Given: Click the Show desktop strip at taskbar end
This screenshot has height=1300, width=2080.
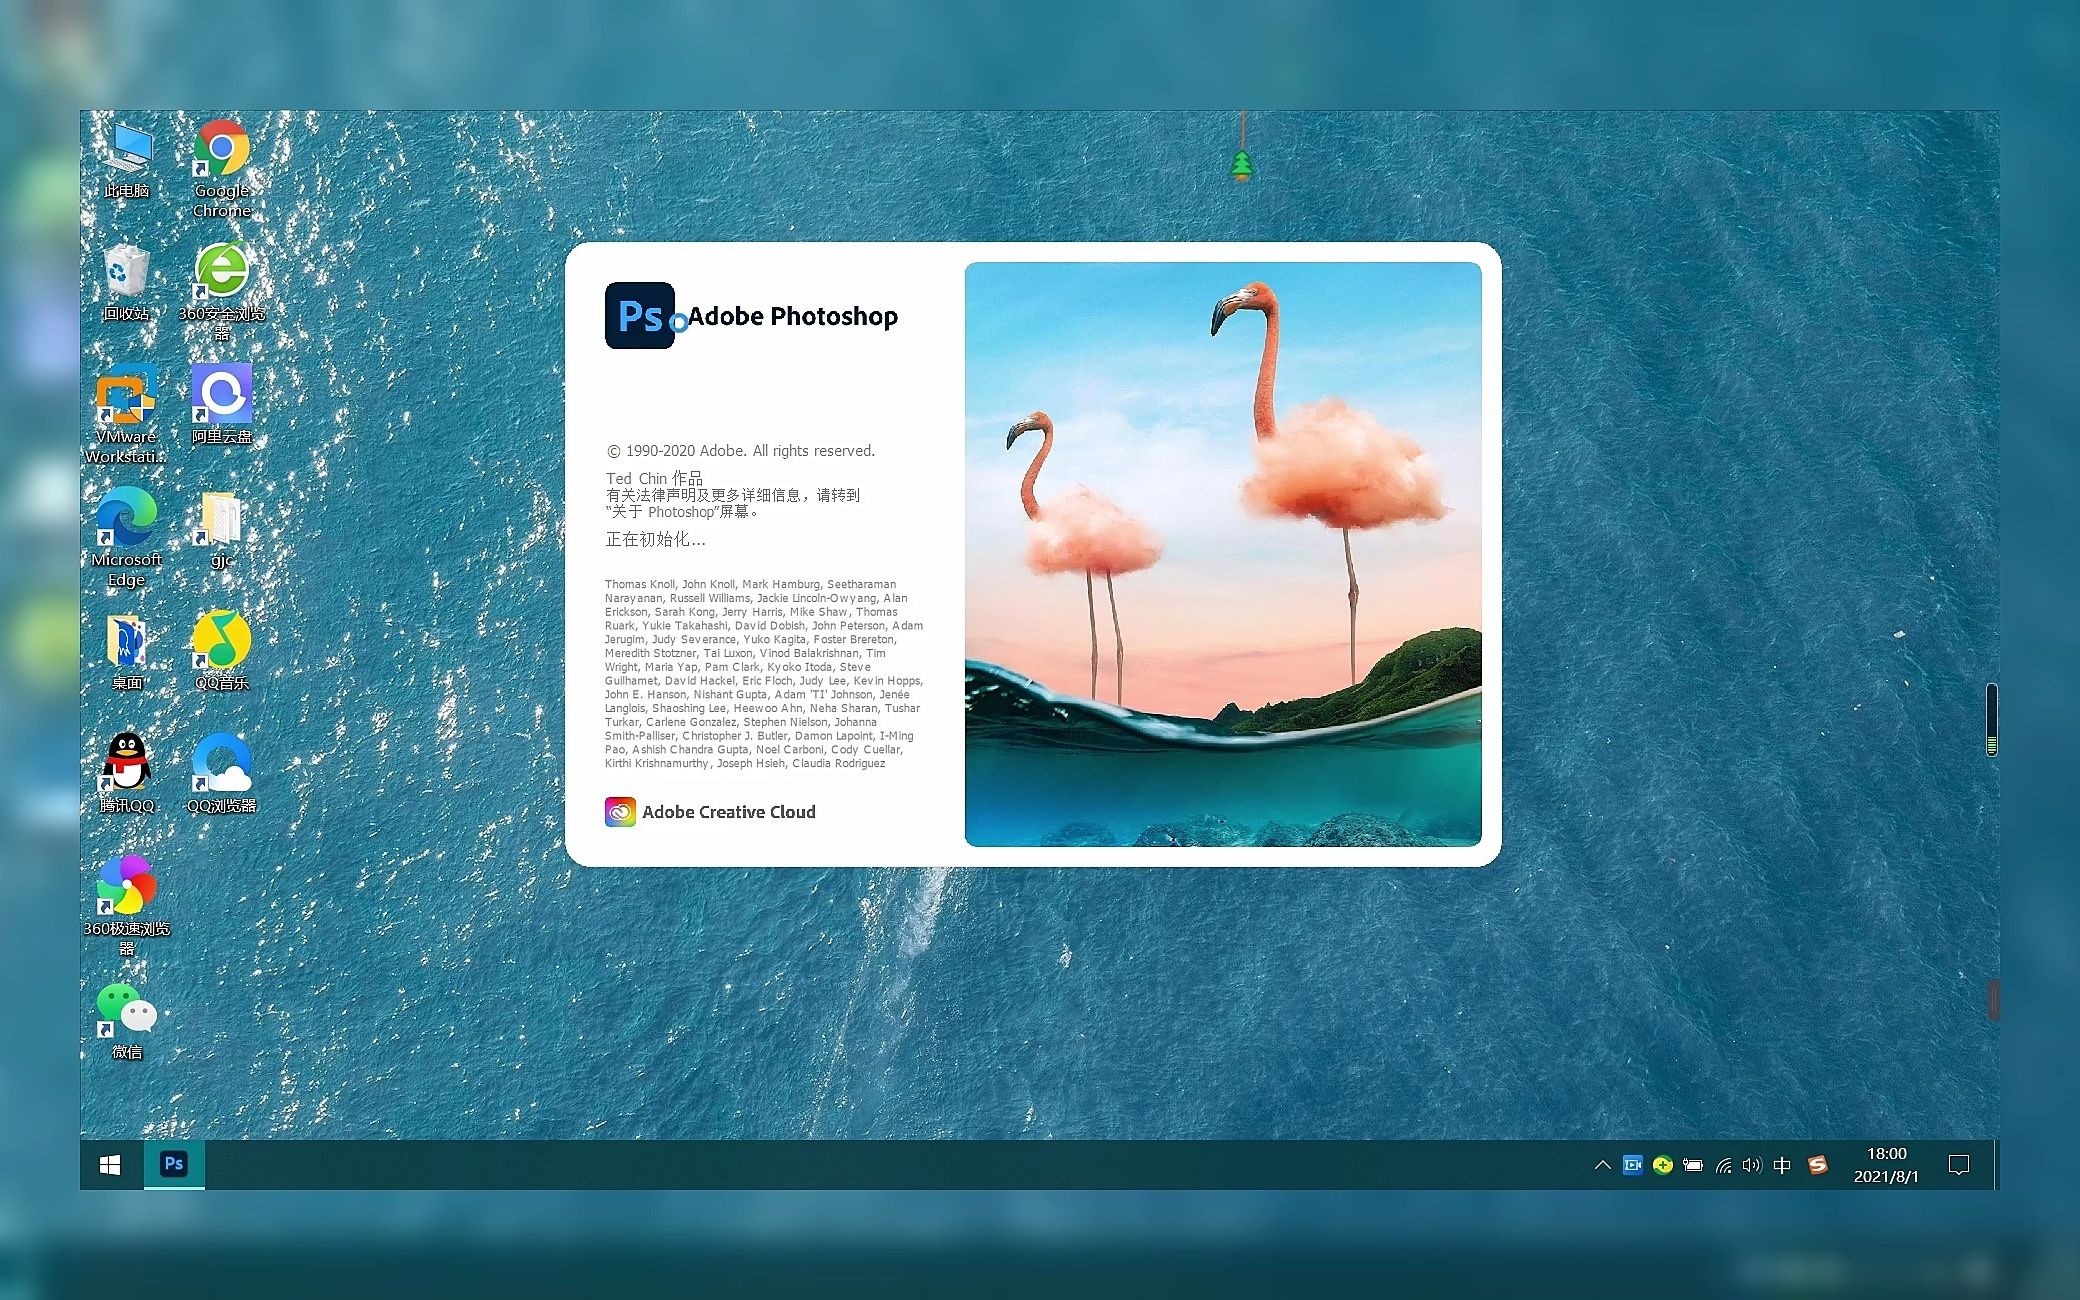Looking at the screenshot, I should tap(1996, 1165).
